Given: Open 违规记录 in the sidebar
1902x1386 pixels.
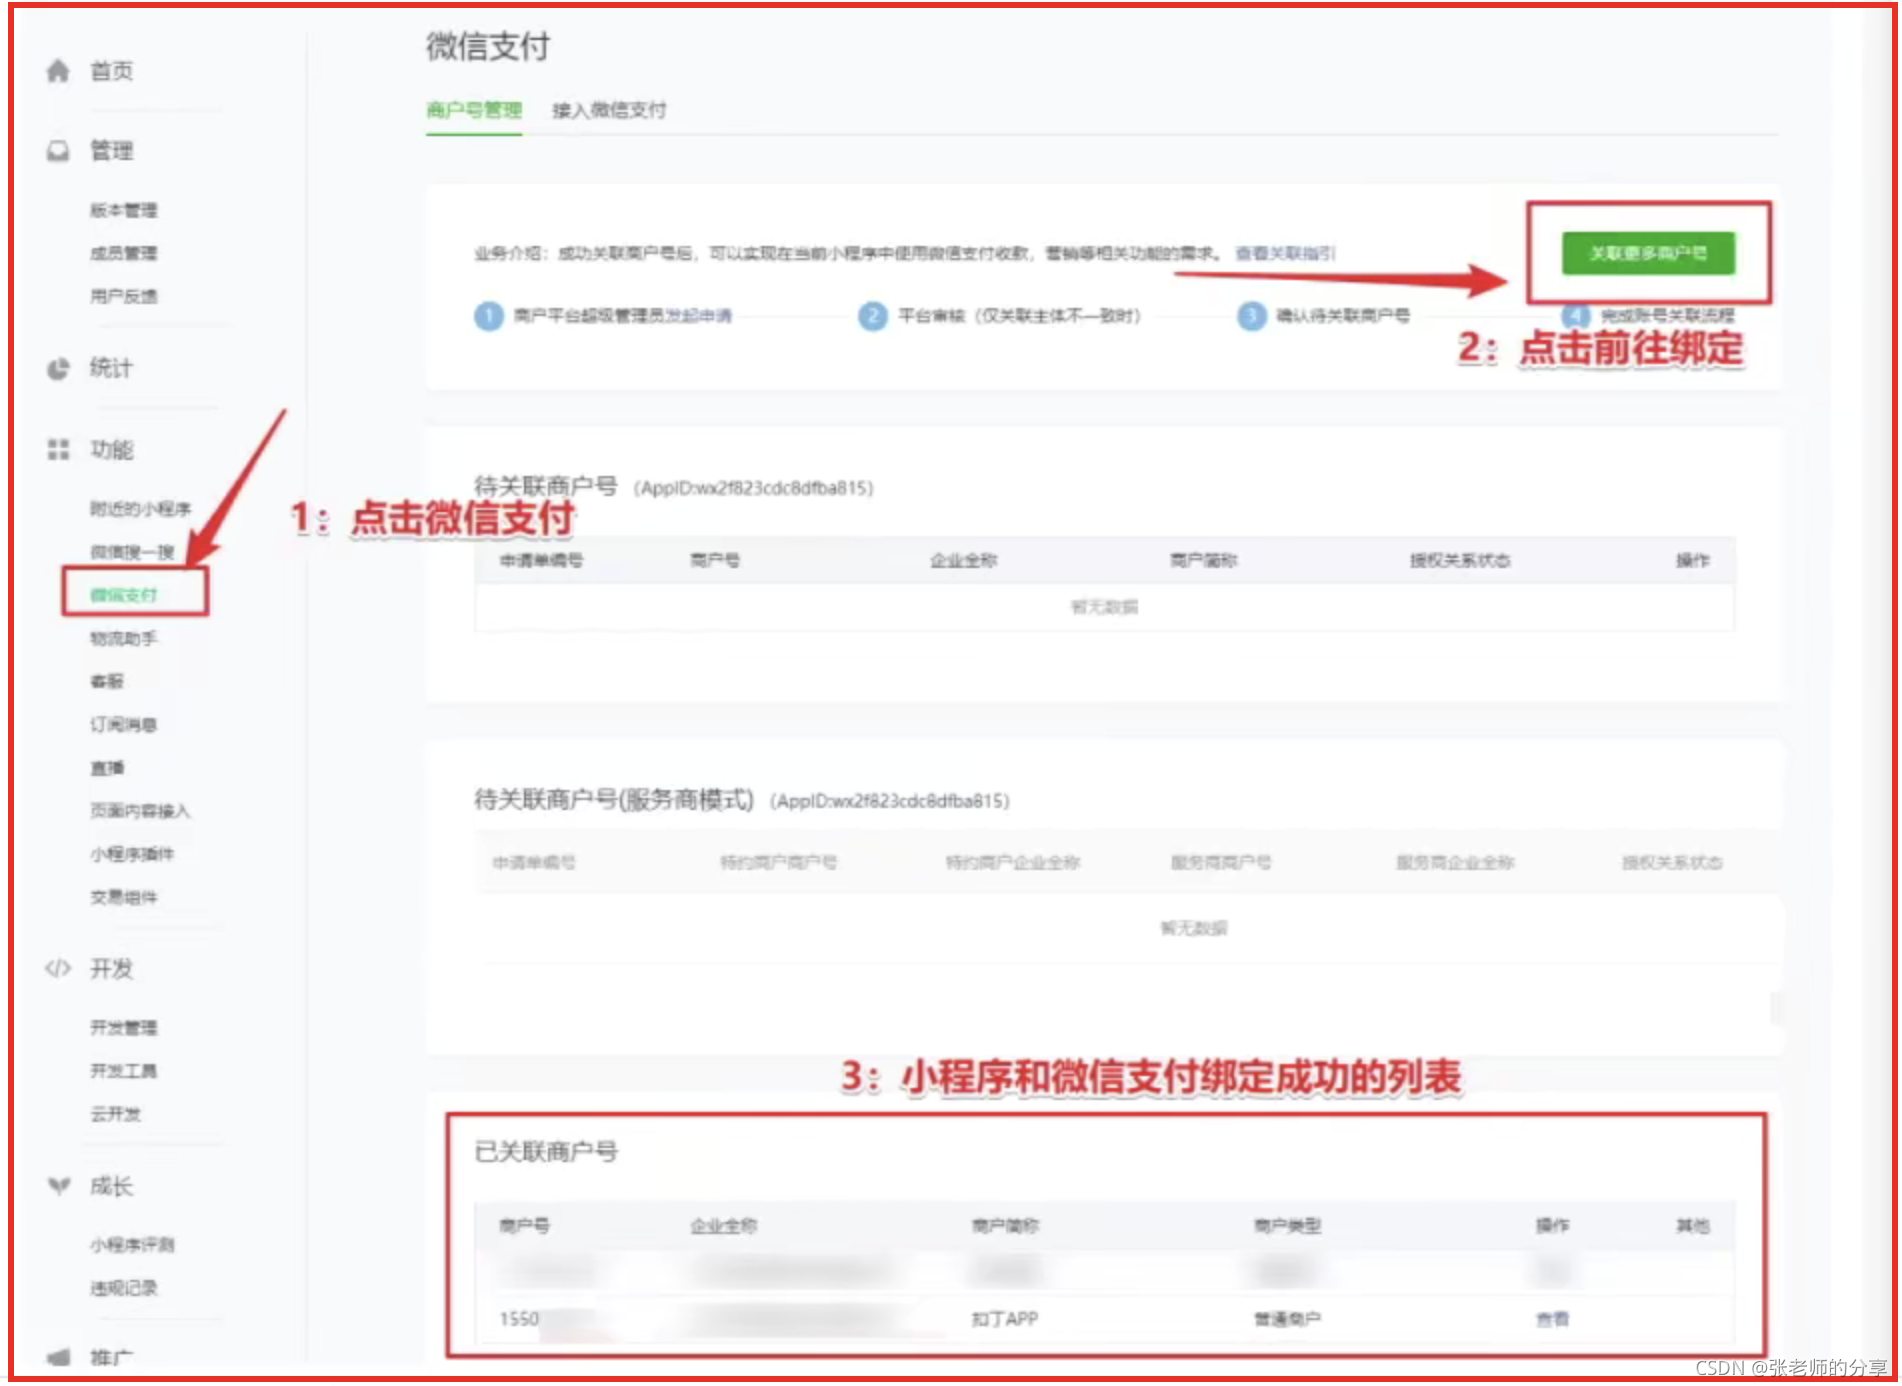Looking at the screenshot, I should [x=124, y=1288].
